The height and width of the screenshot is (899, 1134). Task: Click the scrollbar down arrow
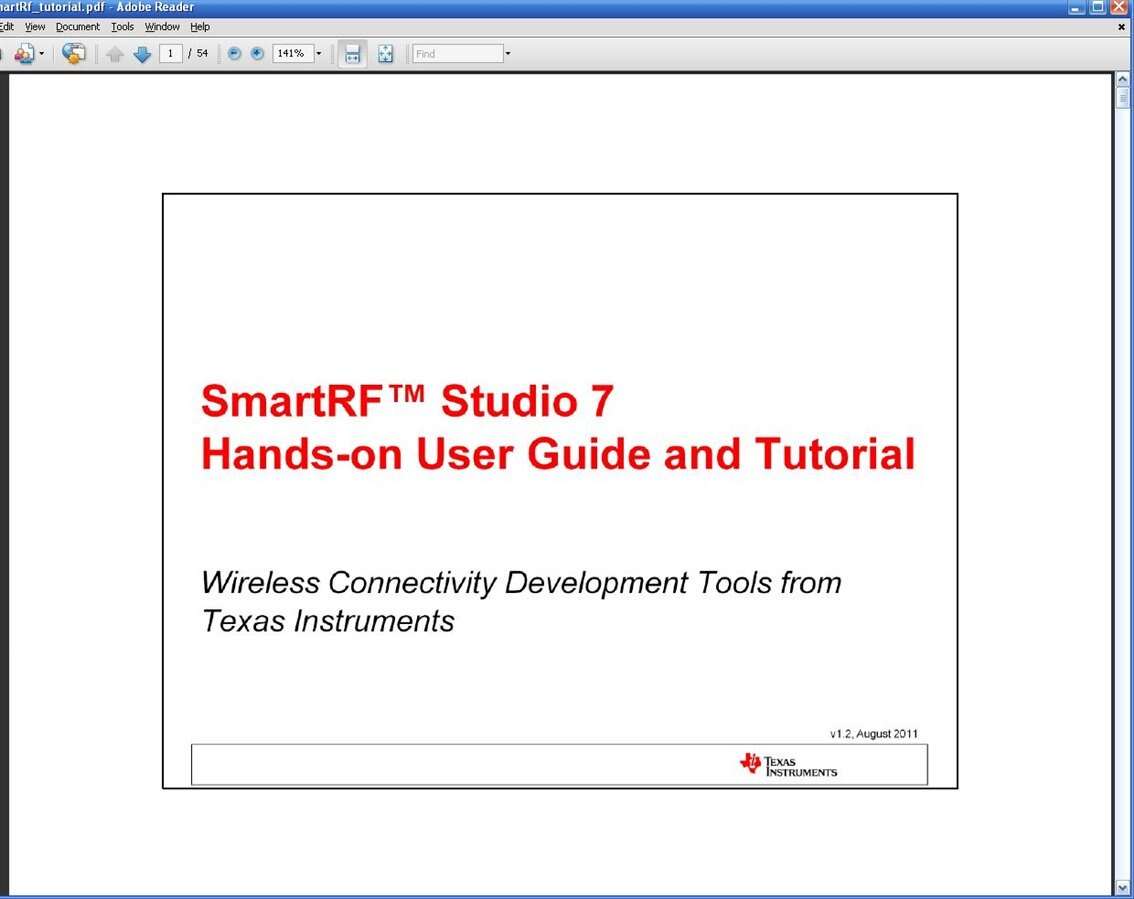[x=1122, y=887]
